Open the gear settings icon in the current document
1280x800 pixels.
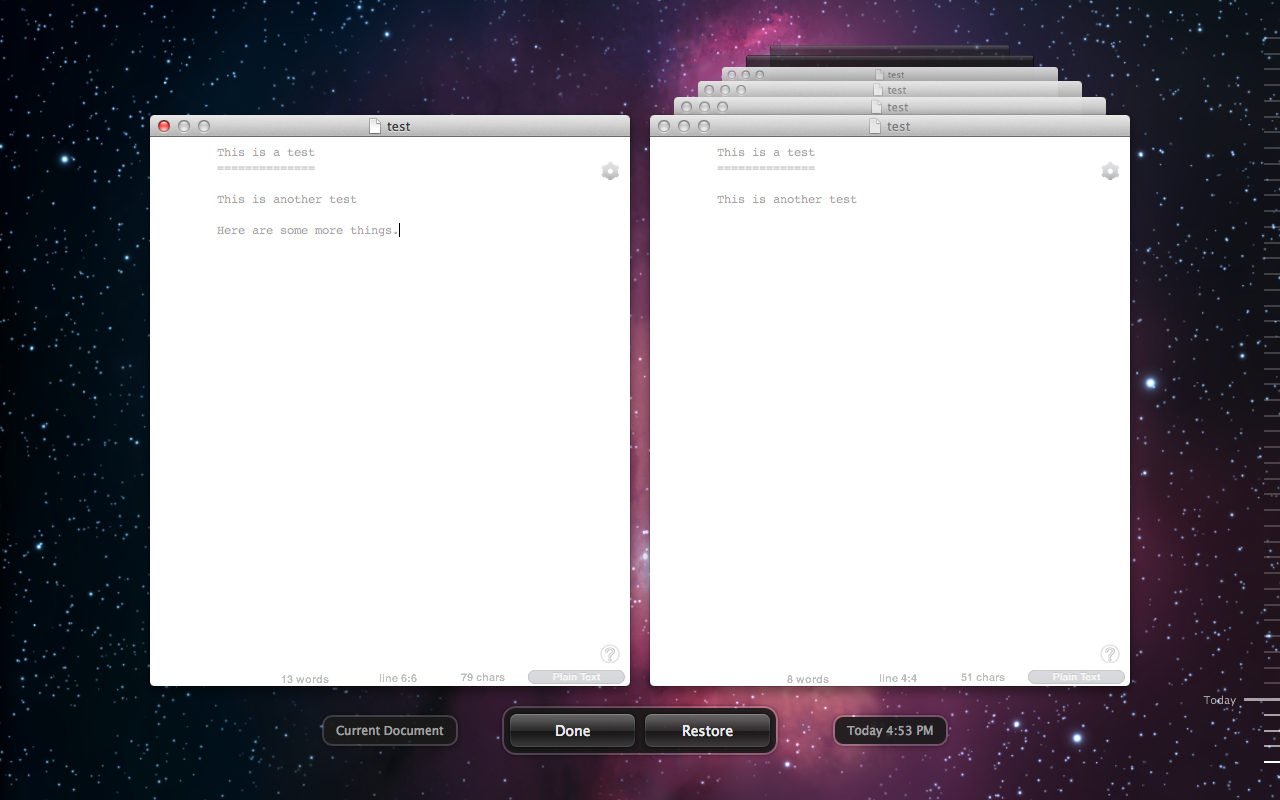[x=610, y=171]
